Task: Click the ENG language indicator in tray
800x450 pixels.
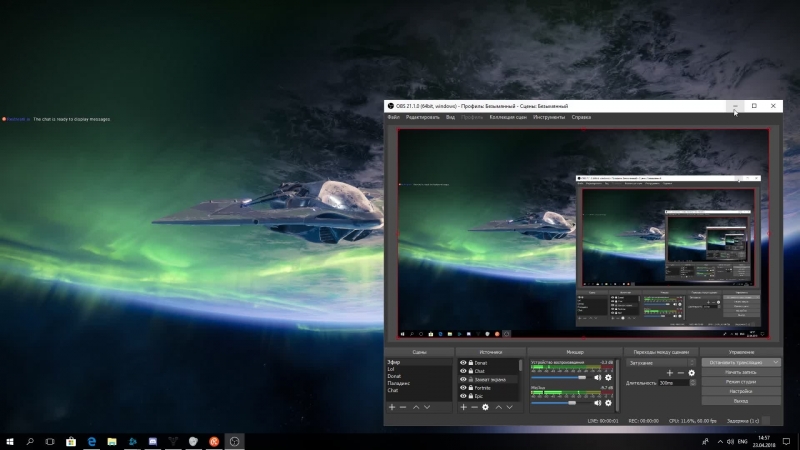Action: 742,441
